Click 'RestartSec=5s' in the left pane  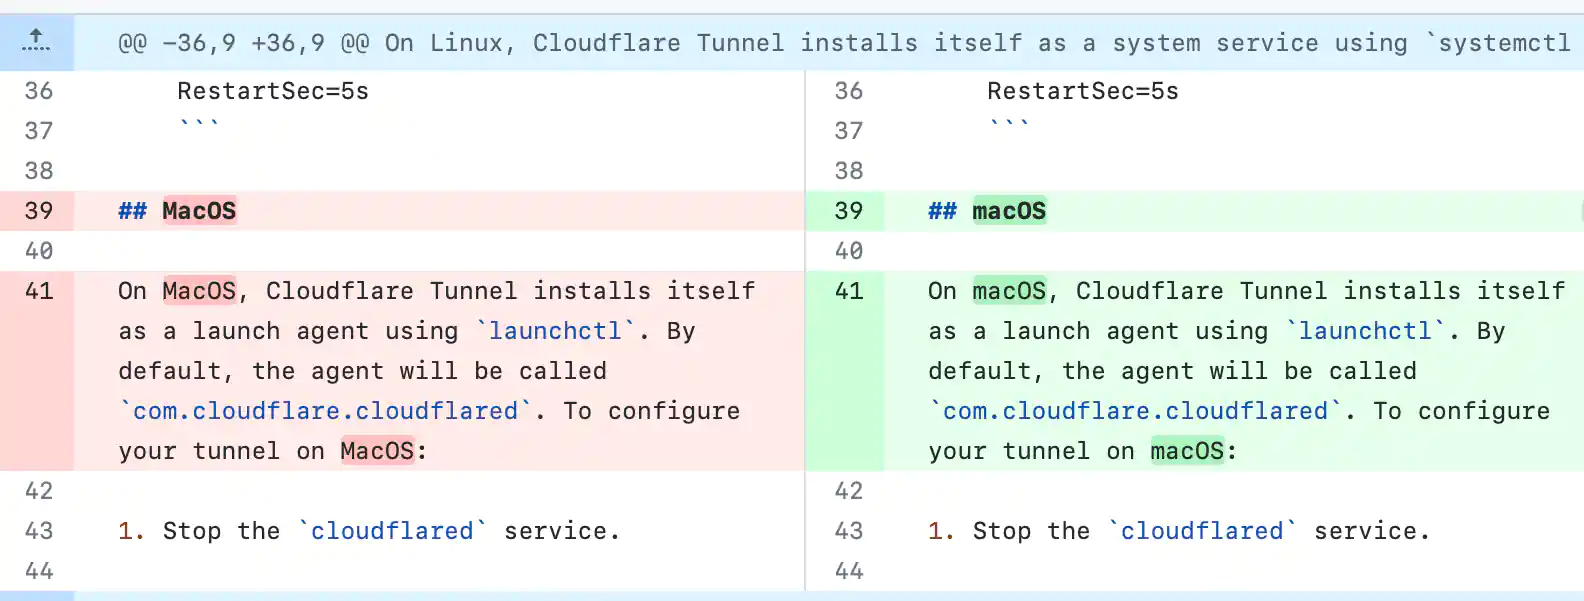pyautogui.click(x=273, y=91)
